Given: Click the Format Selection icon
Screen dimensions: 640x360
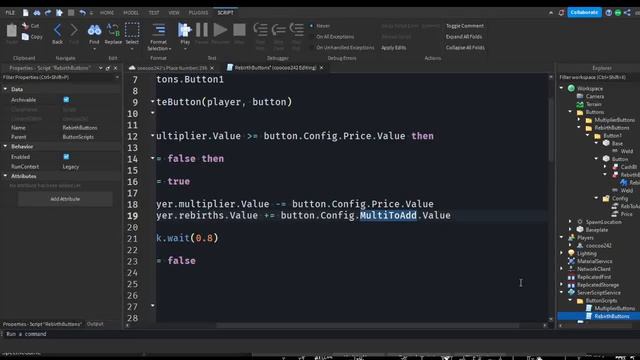Looking at the screenshot, I should [x=159, y=30].
